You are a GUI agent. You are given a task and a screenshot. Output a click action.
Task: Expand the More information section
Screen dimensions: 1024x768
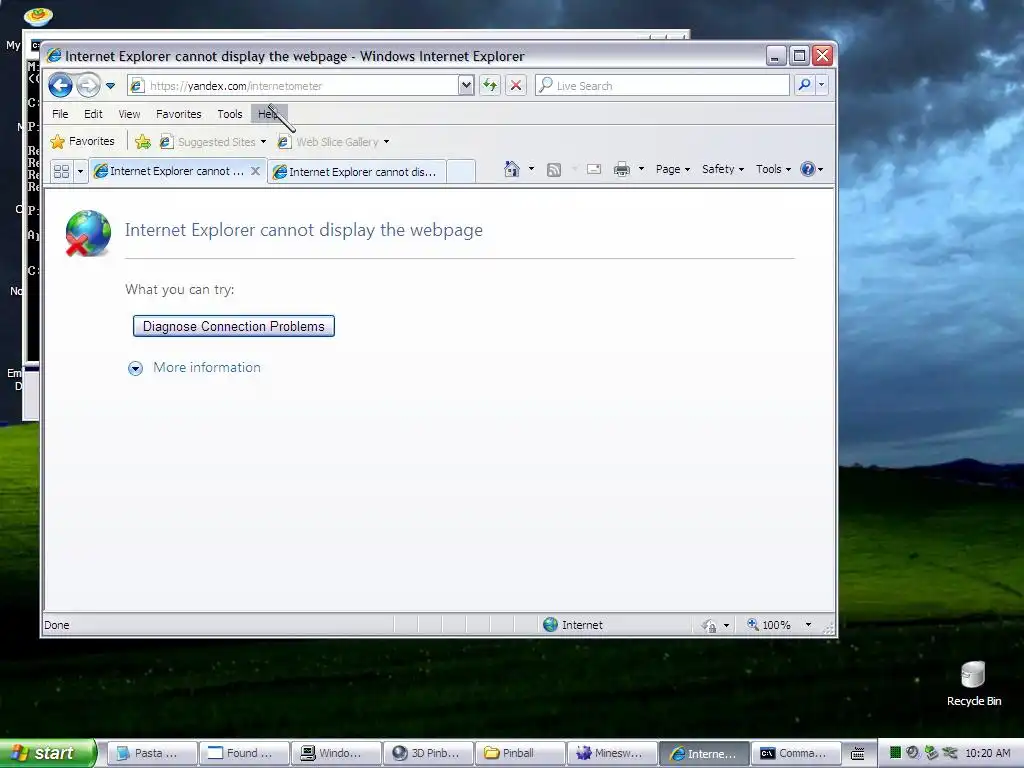(194, 368)
